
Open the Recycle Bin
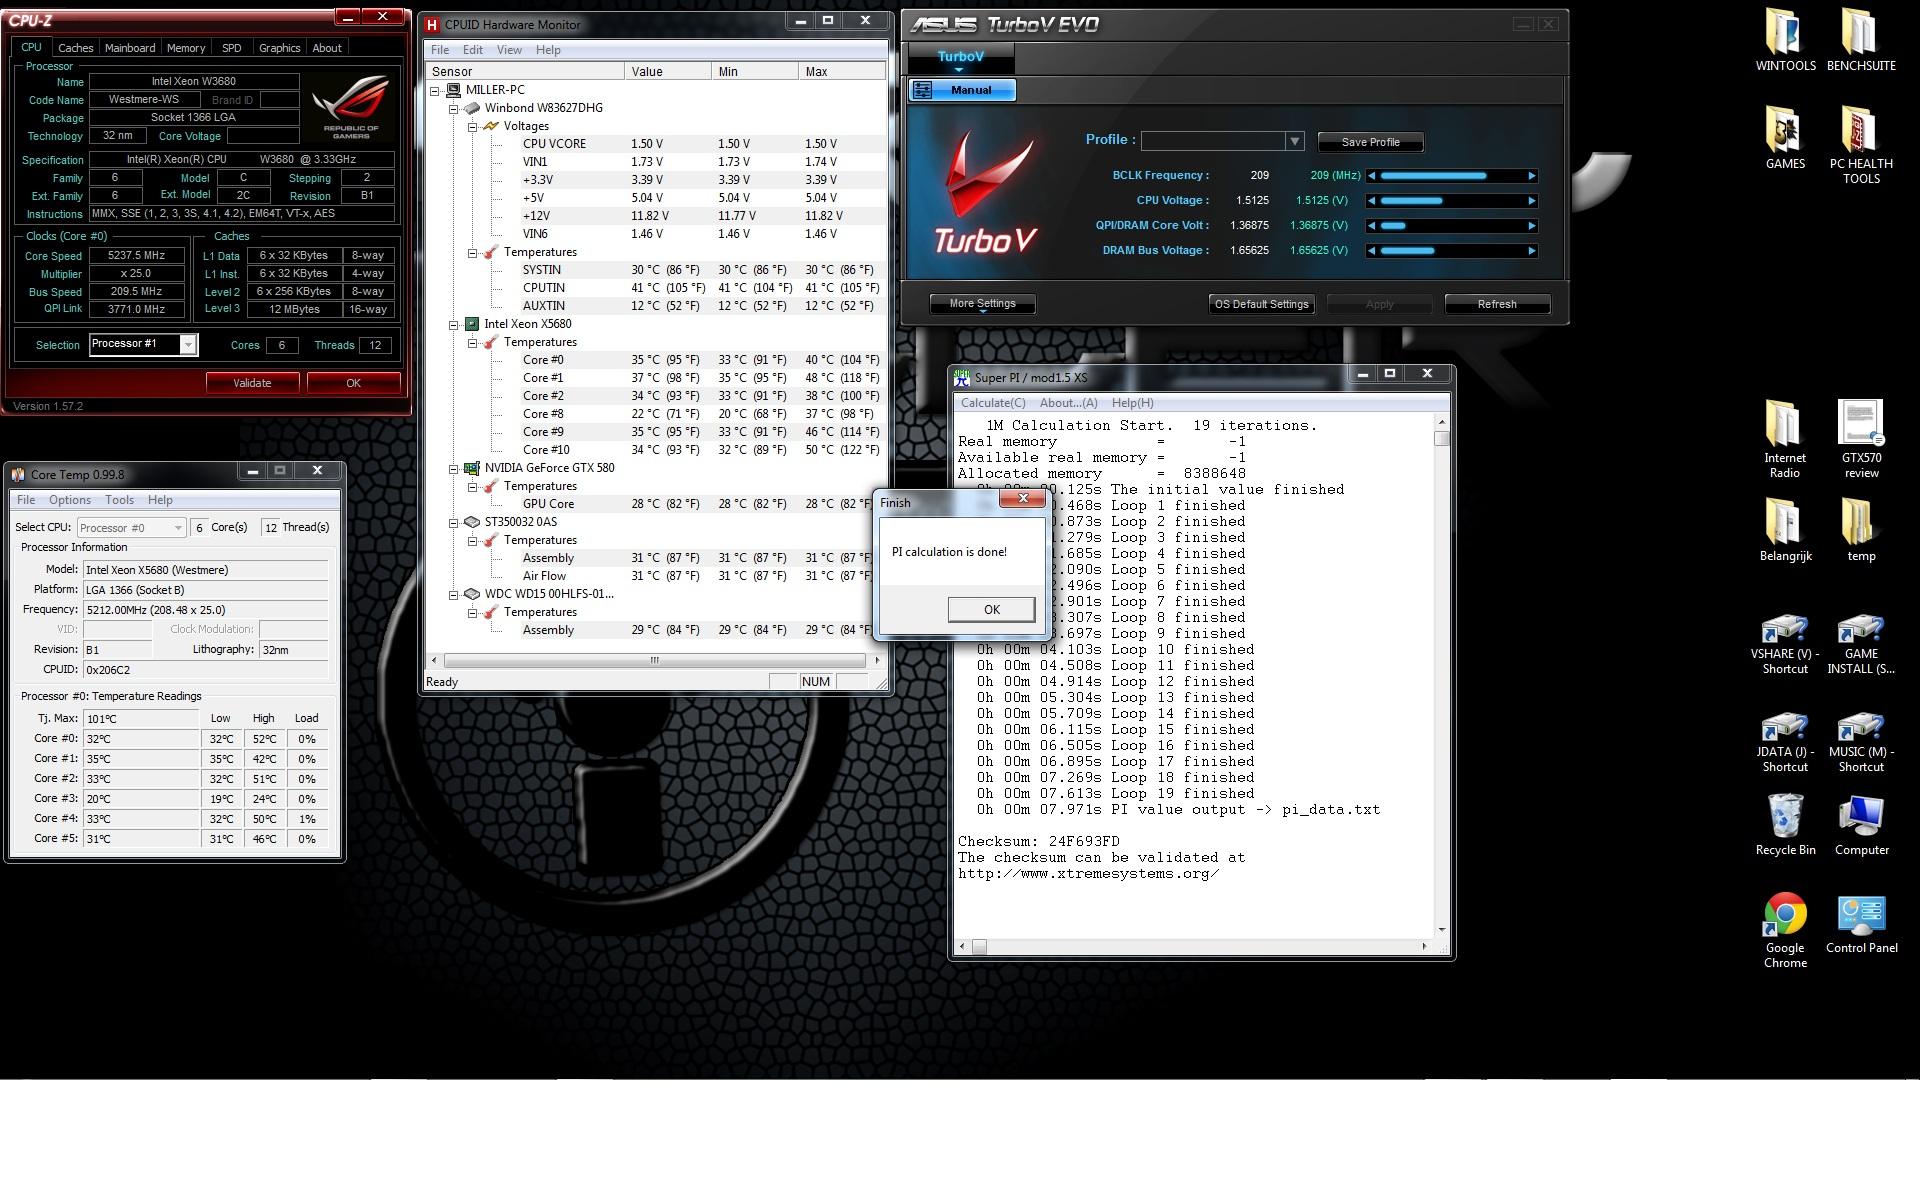coord(1785,825)
